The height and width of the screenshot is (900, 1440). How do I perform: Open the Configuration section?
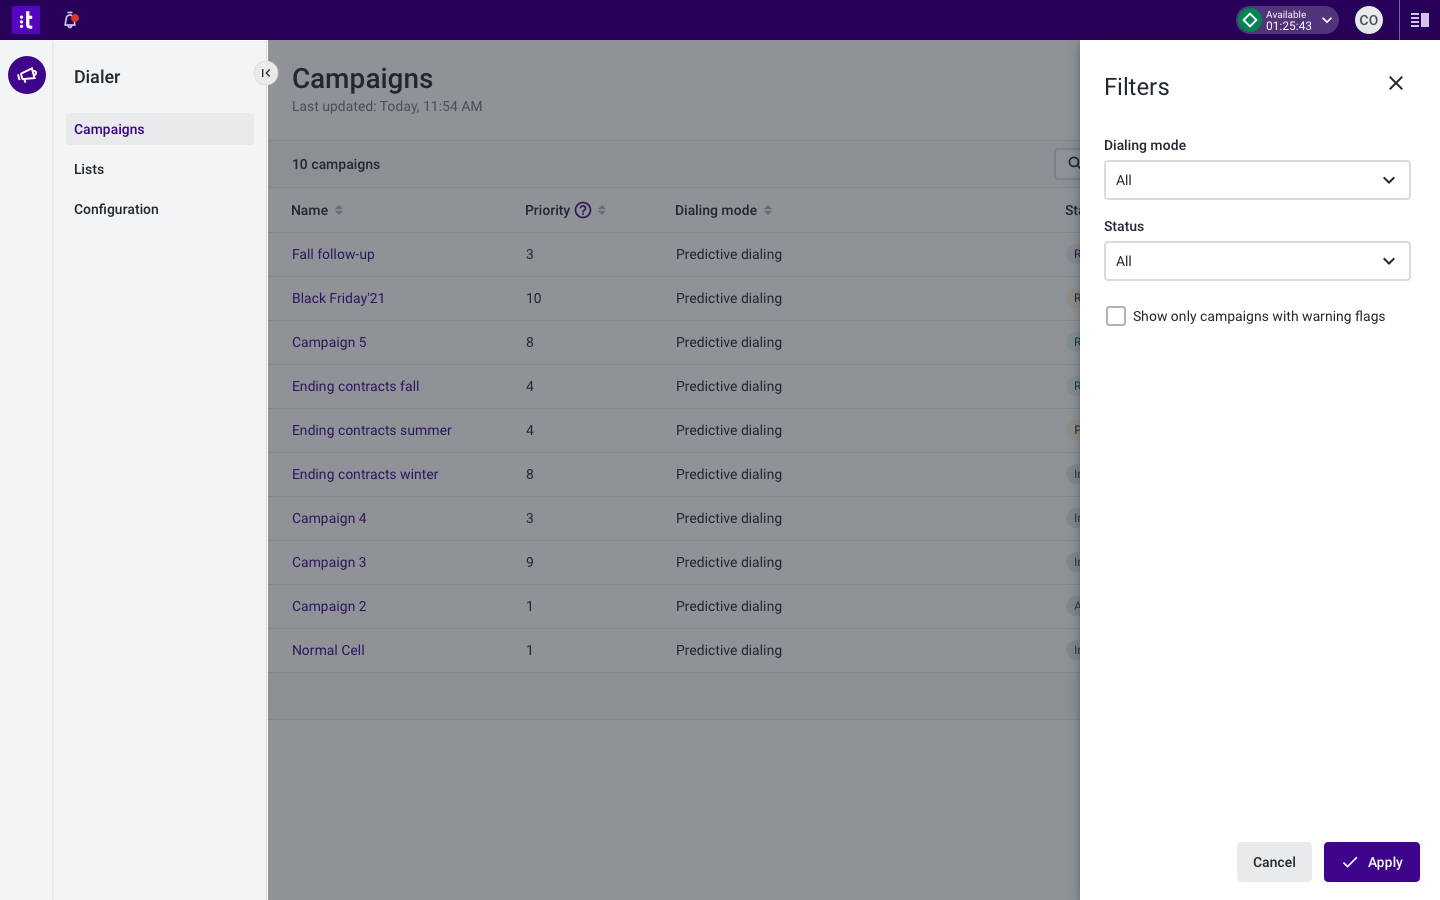[x=116, y=209]
